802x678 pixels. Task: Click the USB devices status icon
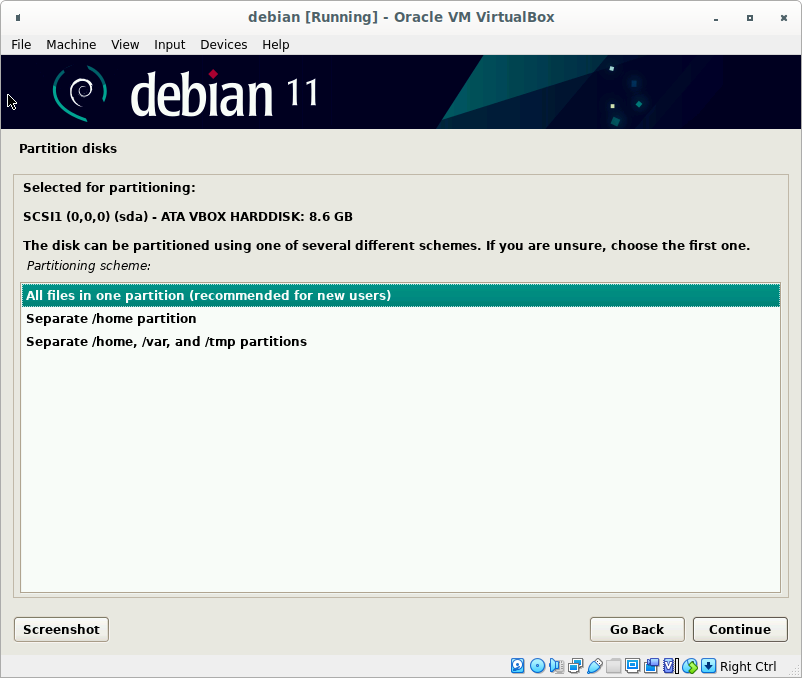coord(594,666)
